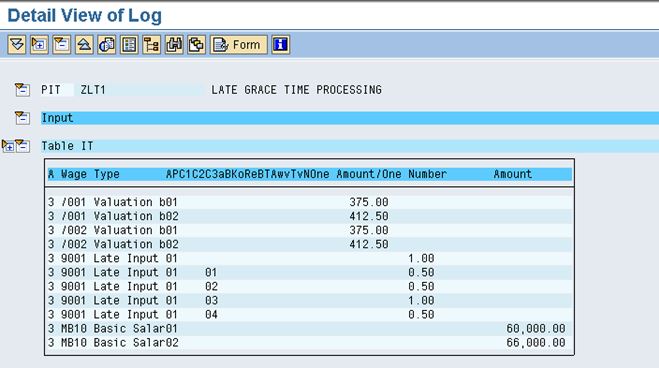Select the Table IT row label
Viewport: 659px width, 368px height.
pyautogui.click(x=67, y=146)
